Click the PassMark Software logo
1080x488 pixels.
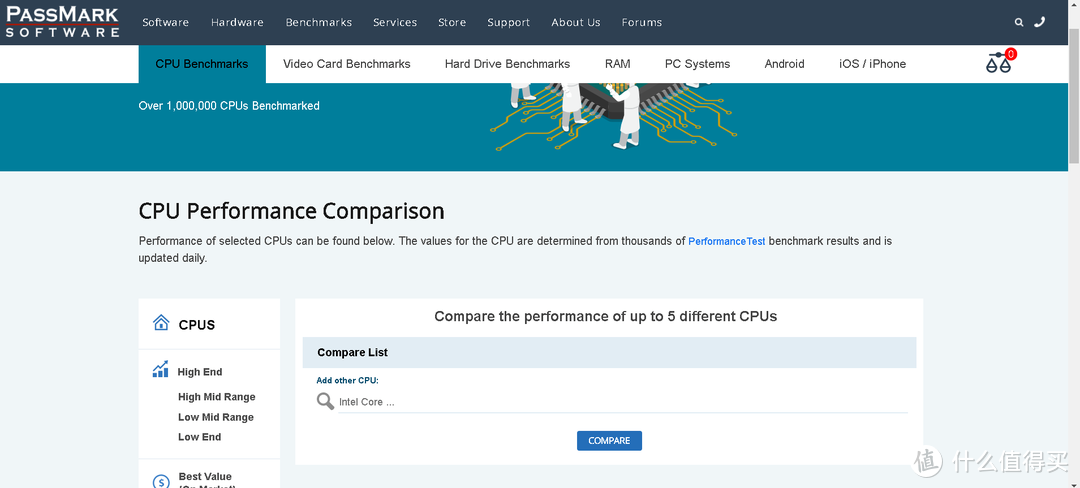pos(63,21)
